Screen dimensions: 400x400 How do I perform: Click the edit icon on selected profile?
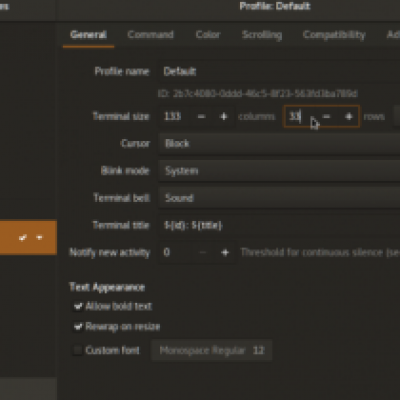click(x=23, y=238)
